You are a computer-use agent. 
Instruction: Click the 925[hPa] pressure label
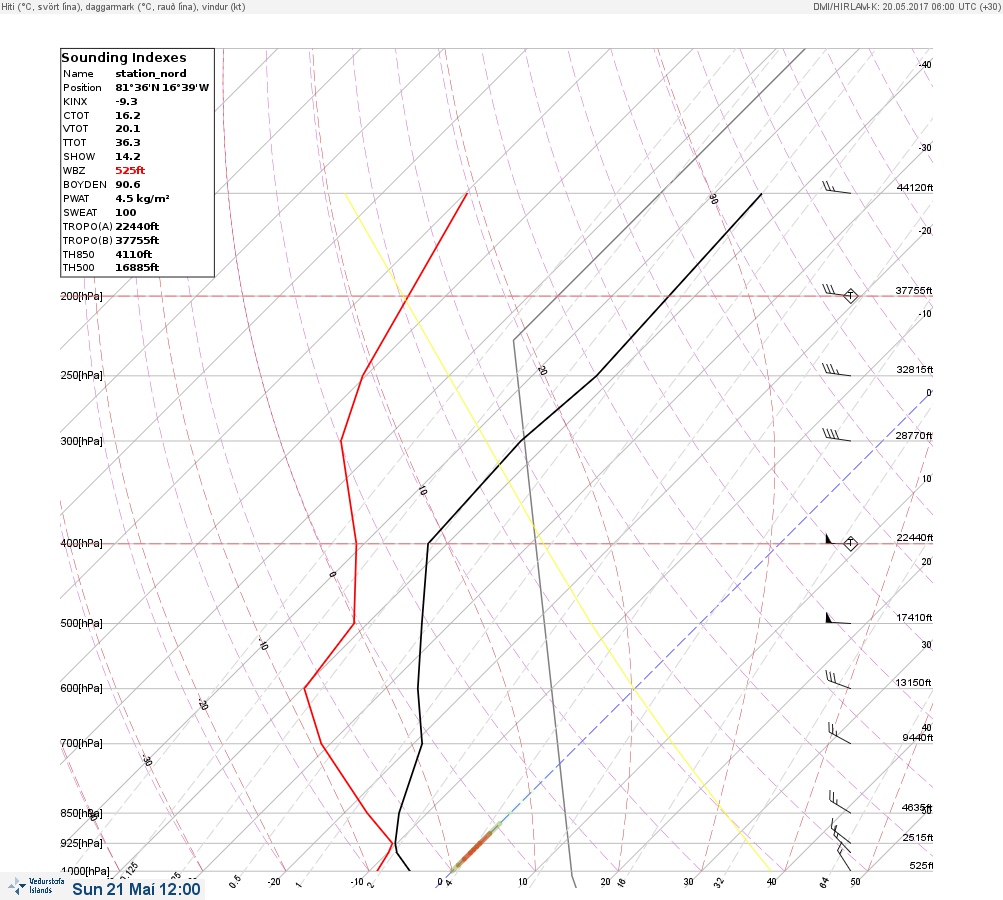pos(81,843)
